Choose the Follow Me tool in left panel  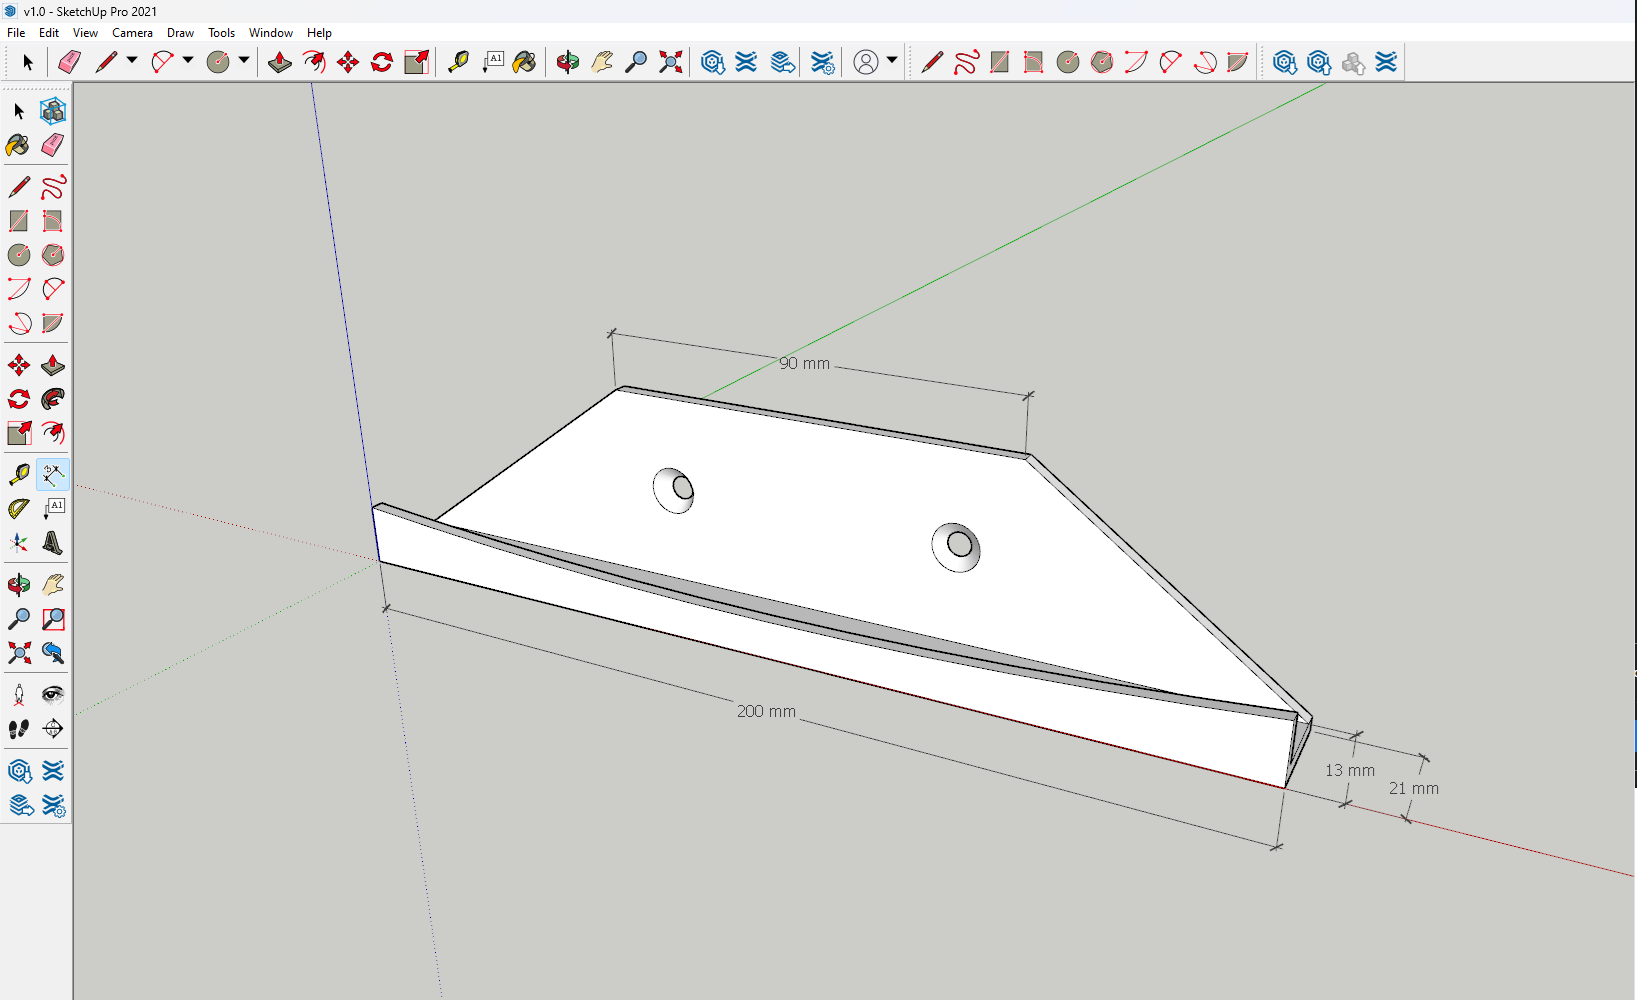click(53, 399)
